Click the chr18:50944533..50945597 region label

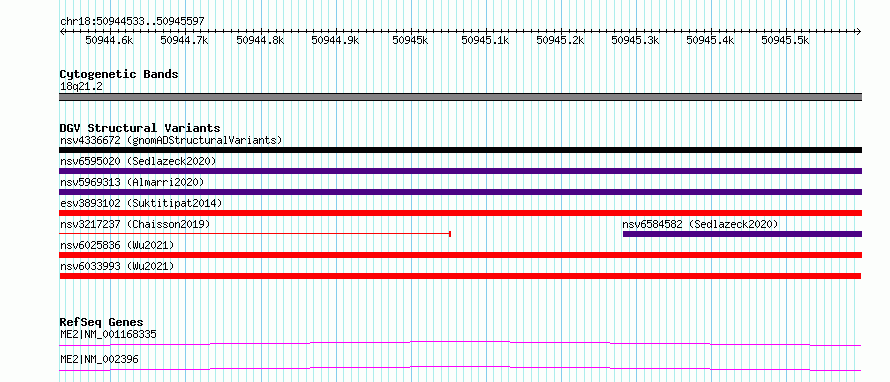(x=132, y=21)
